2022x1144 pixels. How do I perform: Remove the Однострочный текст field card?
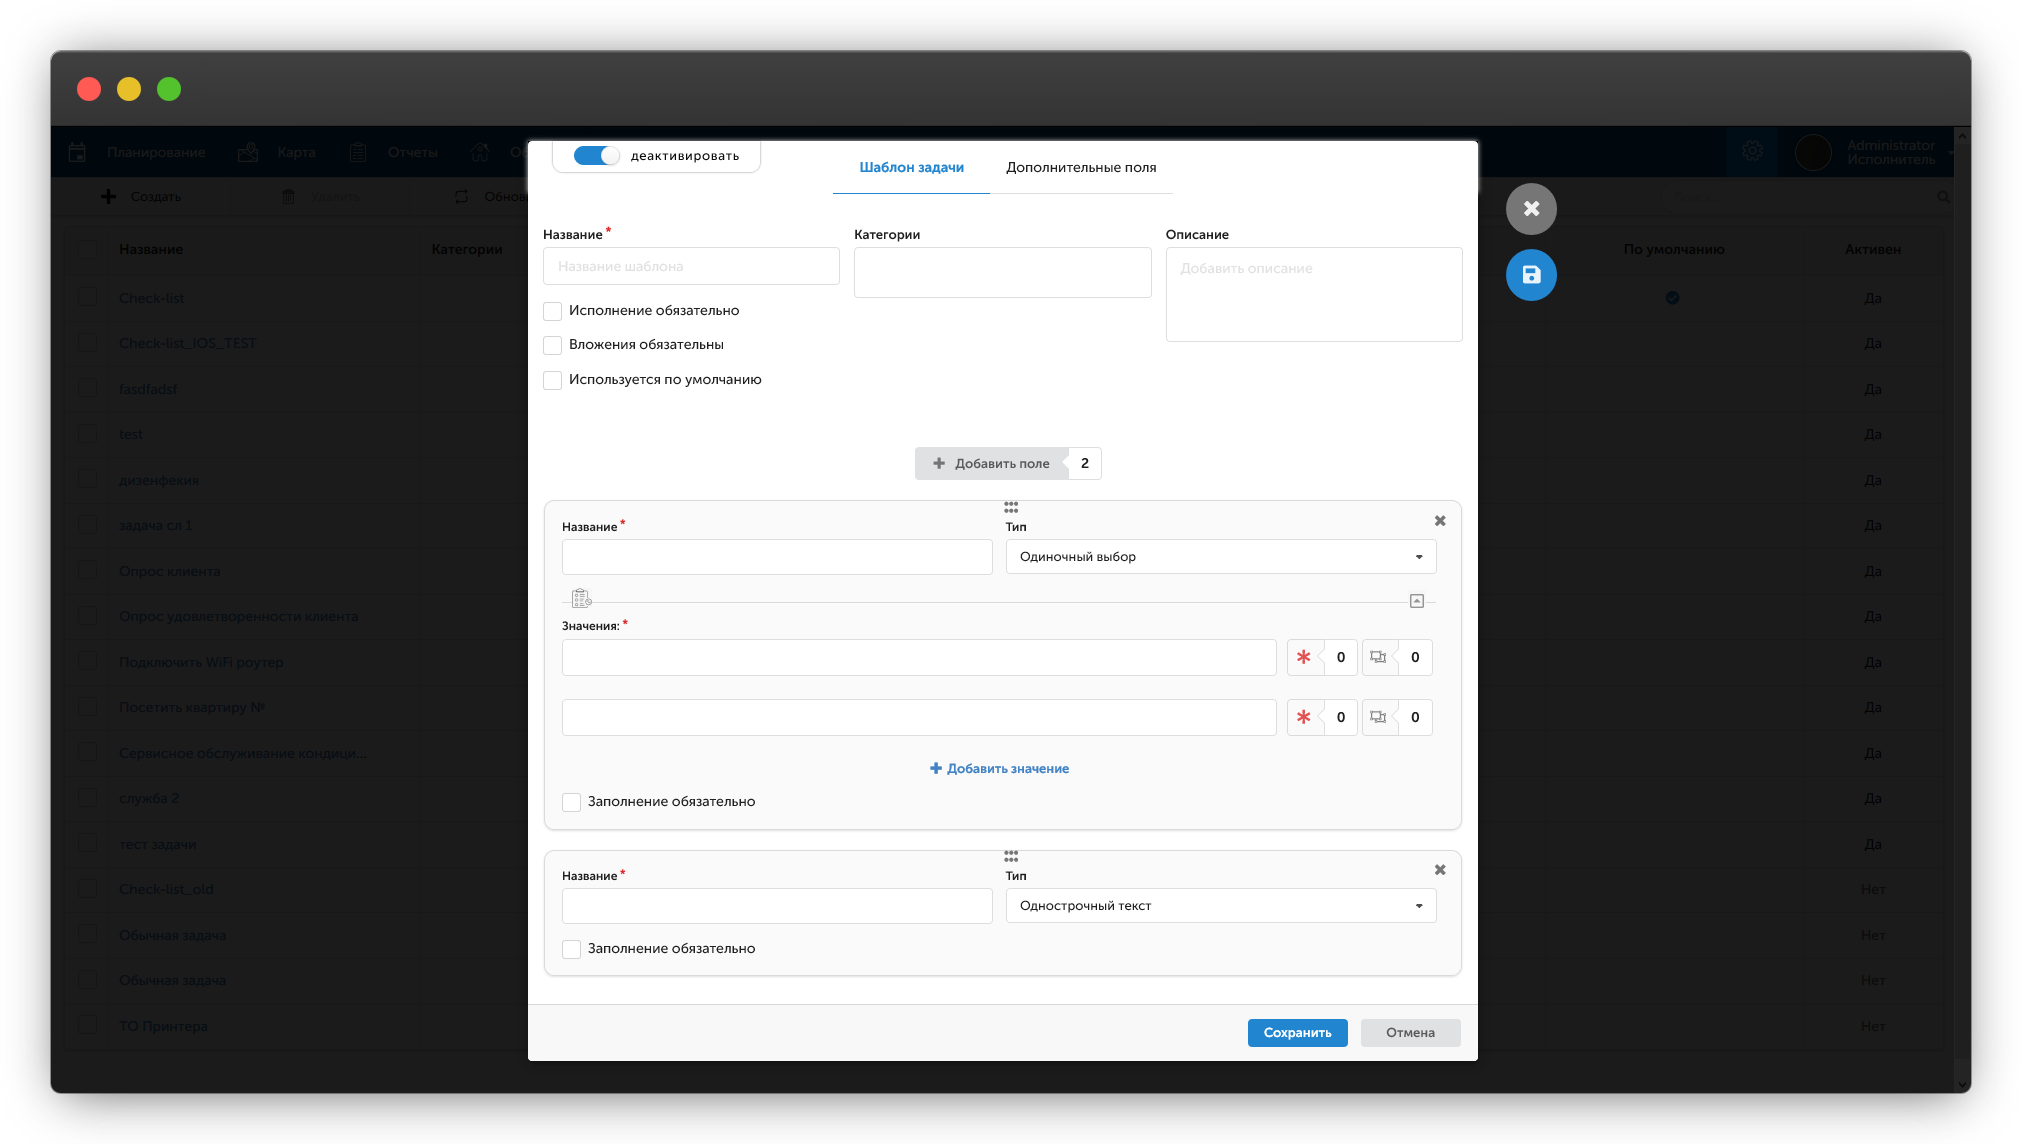pyautogui.click(x=1440, y=870)
